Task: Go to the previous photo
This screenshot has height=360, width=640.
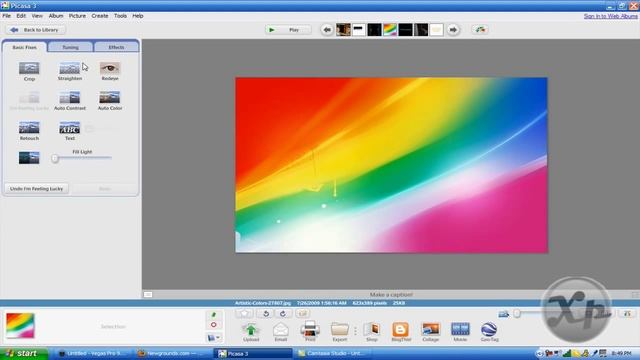Action: (327, 30)
